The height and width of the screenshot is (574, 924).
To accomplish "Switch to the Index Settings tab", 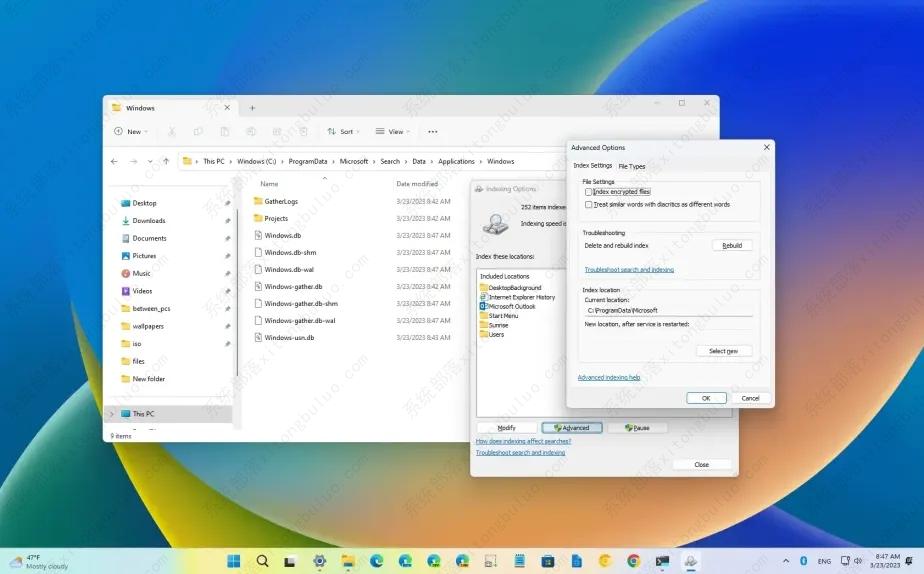I will (x=592, y=166).
